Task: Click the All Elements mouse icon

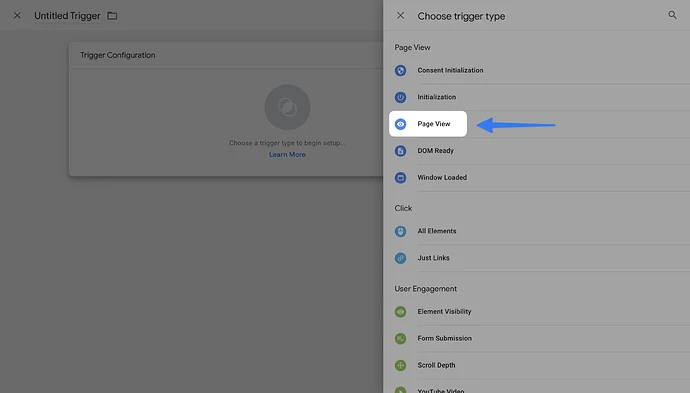Action: (x=400, y=231)
